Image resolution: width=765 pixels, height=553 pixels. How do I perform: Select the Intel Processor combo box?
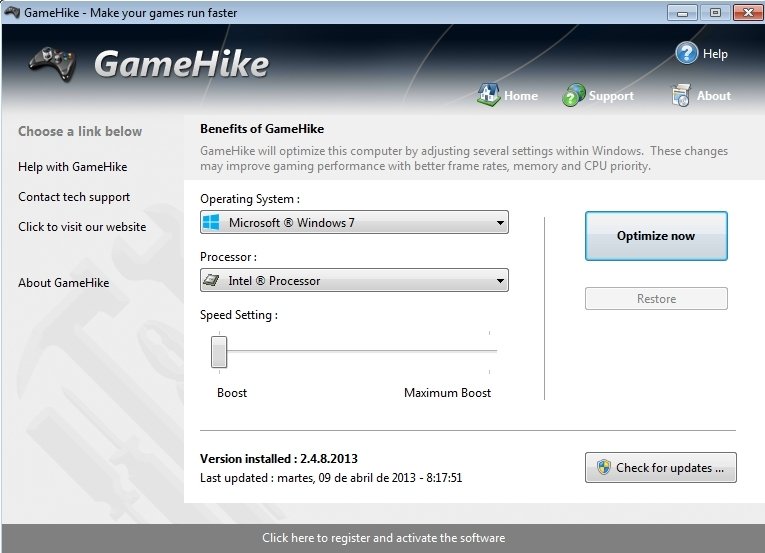(x=354, y=280)
